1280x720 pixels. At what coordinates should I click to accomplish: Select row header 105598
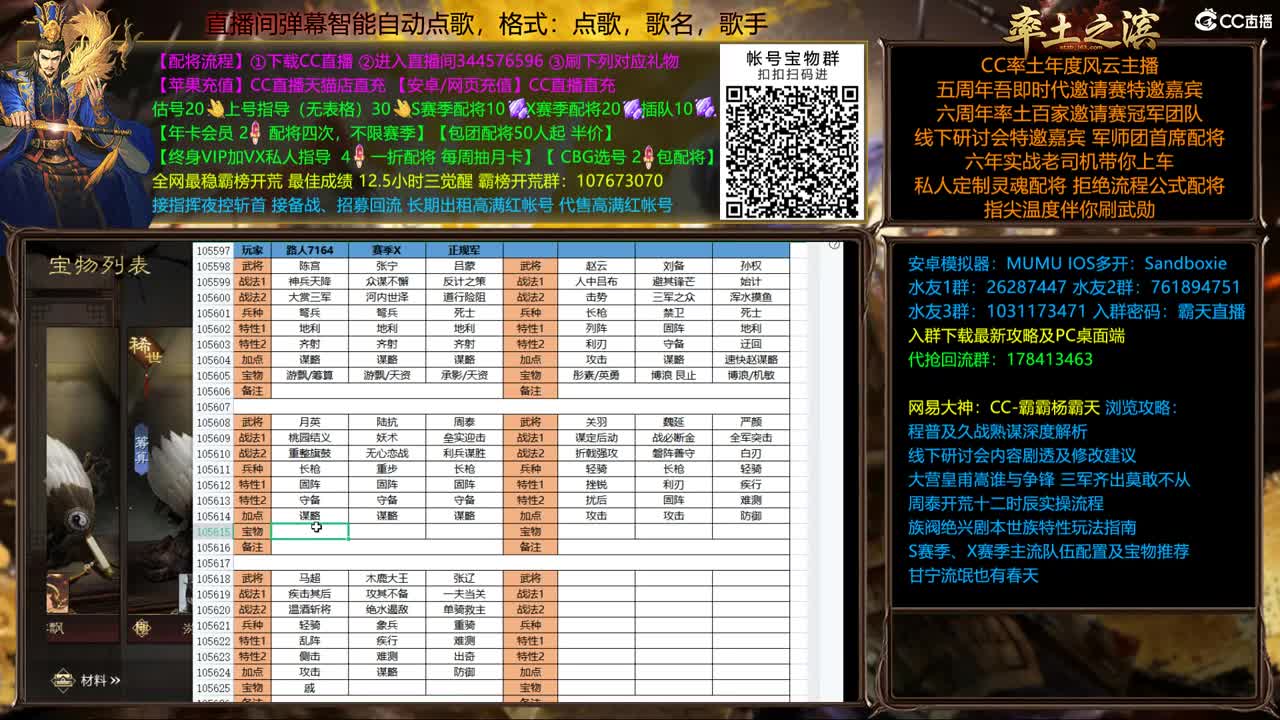(213, 266)
